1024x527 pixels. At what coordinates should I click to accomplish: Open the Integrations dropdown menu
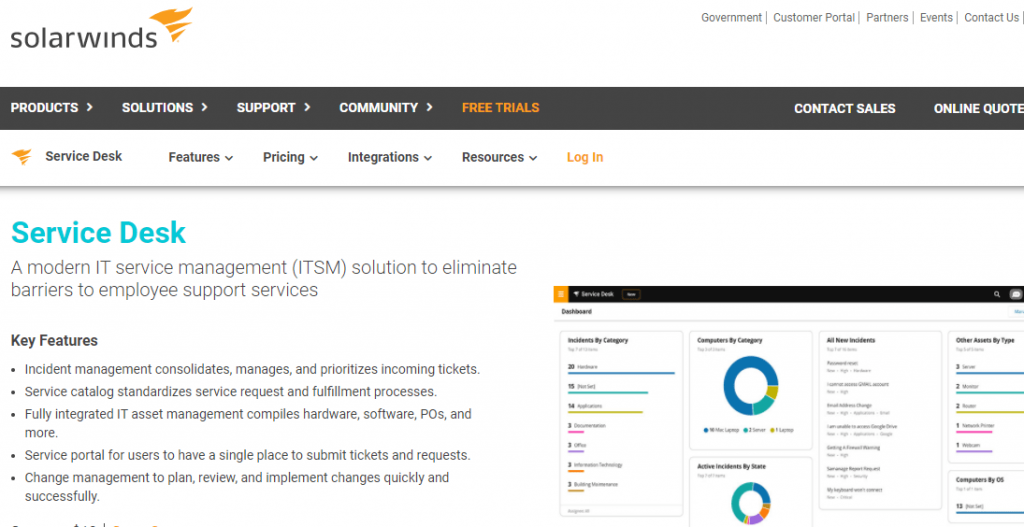(x=390, y=157)
